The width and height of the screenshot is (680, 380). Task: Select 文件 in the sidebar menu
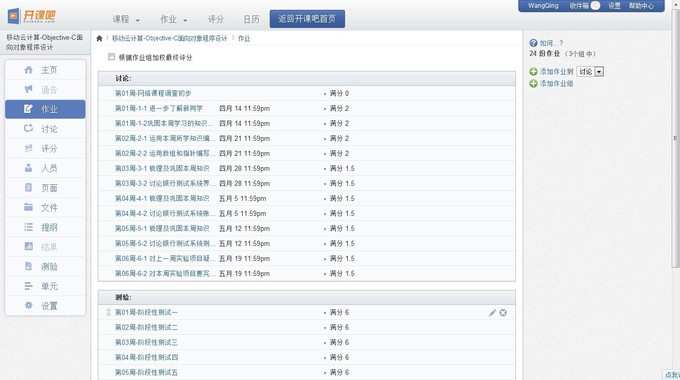pos(45,207)
